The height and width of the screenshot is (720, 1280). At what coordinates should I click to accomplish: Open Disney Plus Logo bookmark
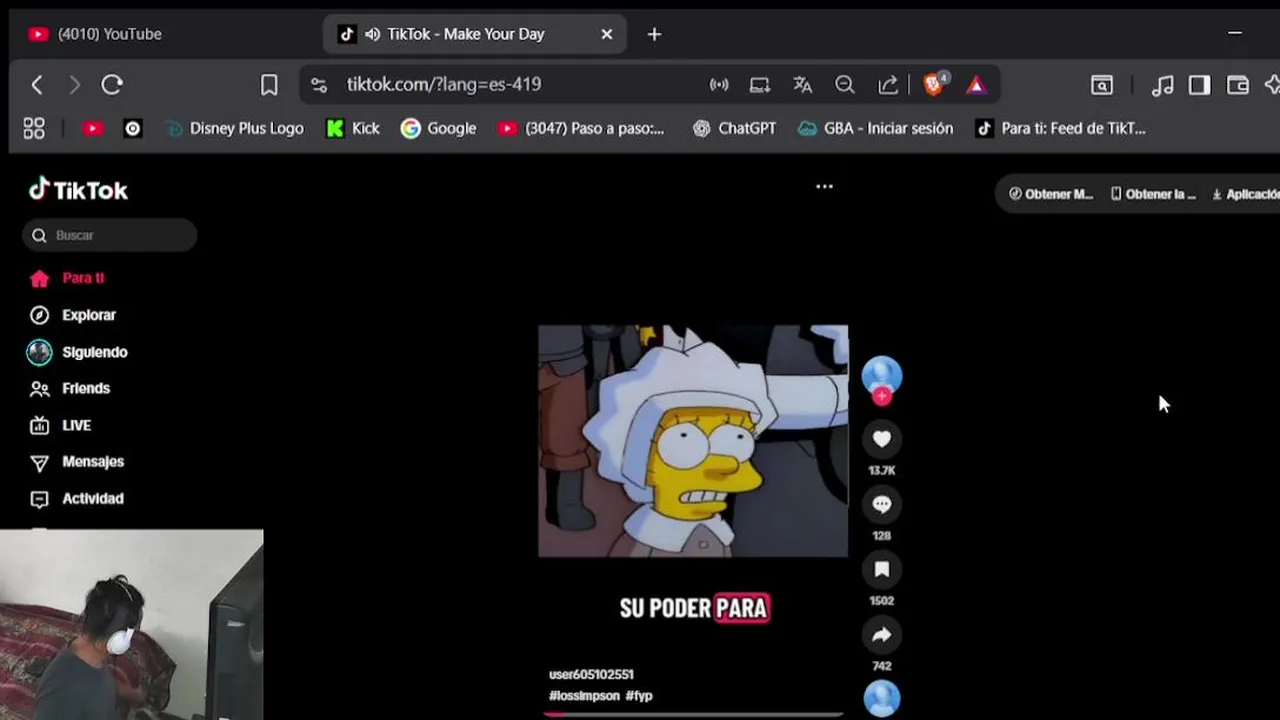[234, 128]
